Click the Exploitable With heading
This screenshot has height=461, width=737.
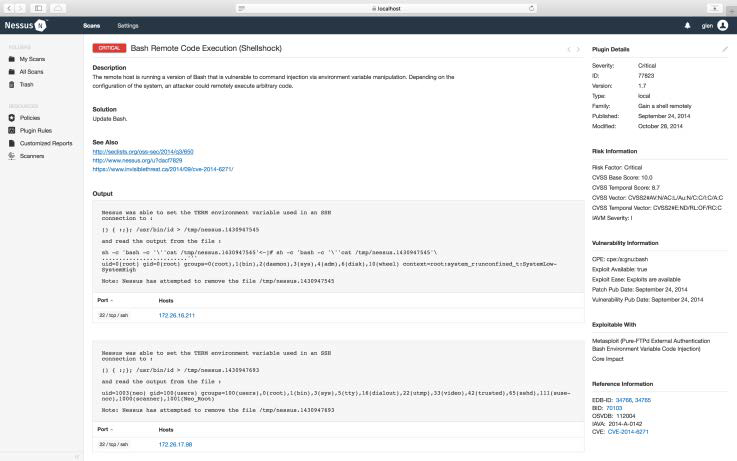tap(614, 325)
